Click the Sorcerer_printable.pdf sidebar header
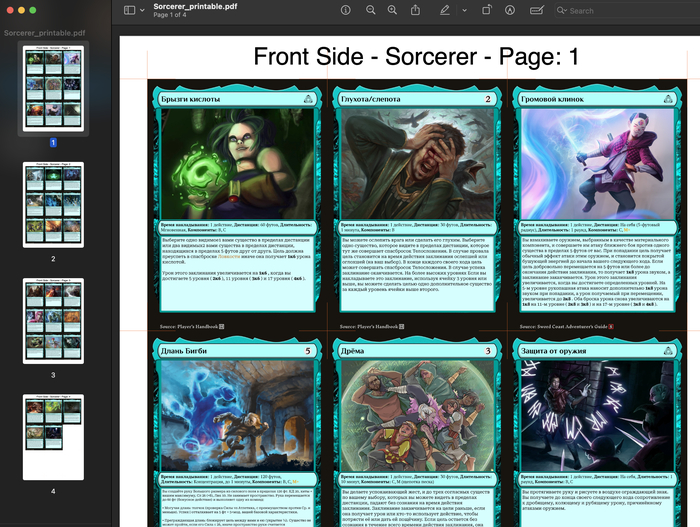Viewport: 700px width, 527px height. [x=46, y=33]
